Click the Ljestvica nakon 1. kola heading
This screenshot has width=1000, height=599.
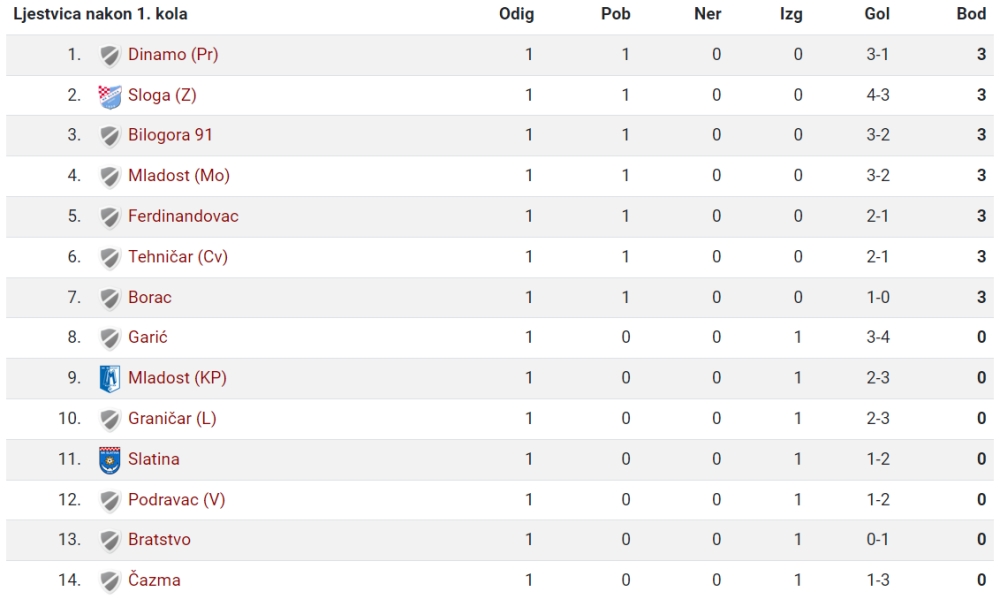click(x=100, y=14)
